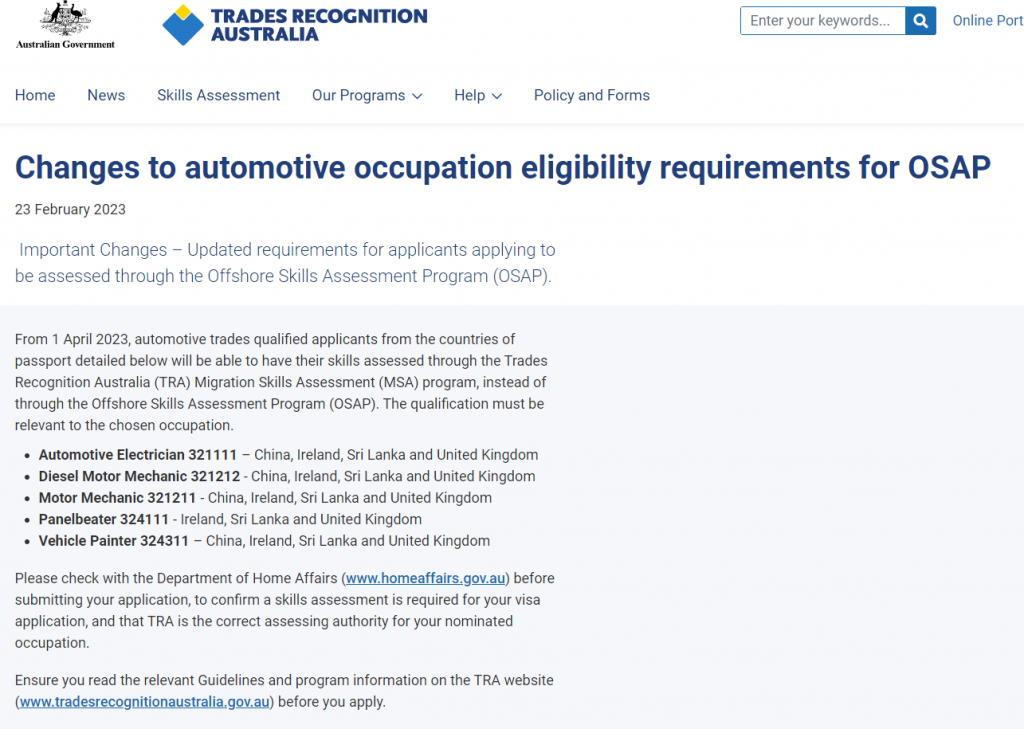Image resolution: width=1024 pixels, height=729 pixels.
Task: Follow the www.homeaffairs.gov.au link
Action: (x=427, y=578)
